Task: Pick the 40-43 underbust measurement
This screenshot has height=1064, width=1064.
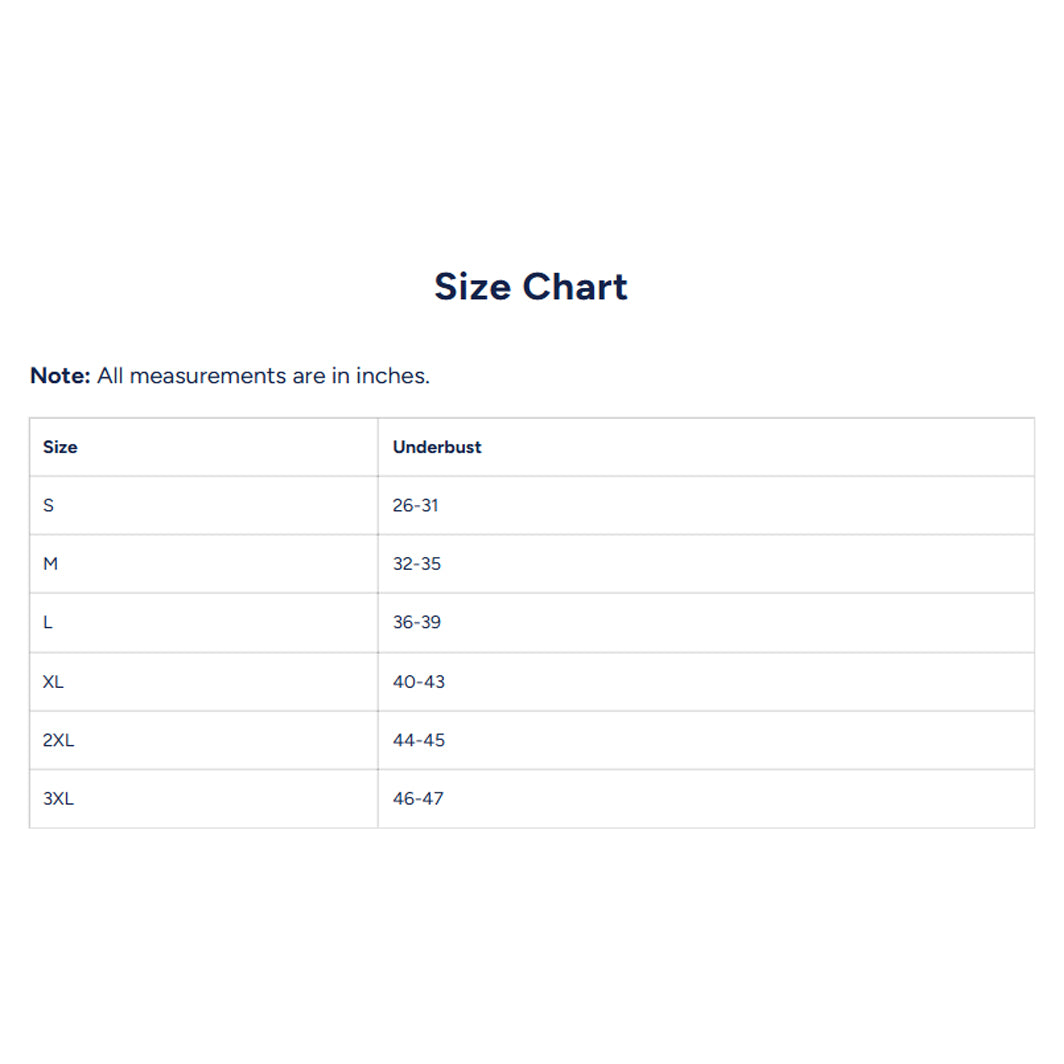Action: click(418, 682)
